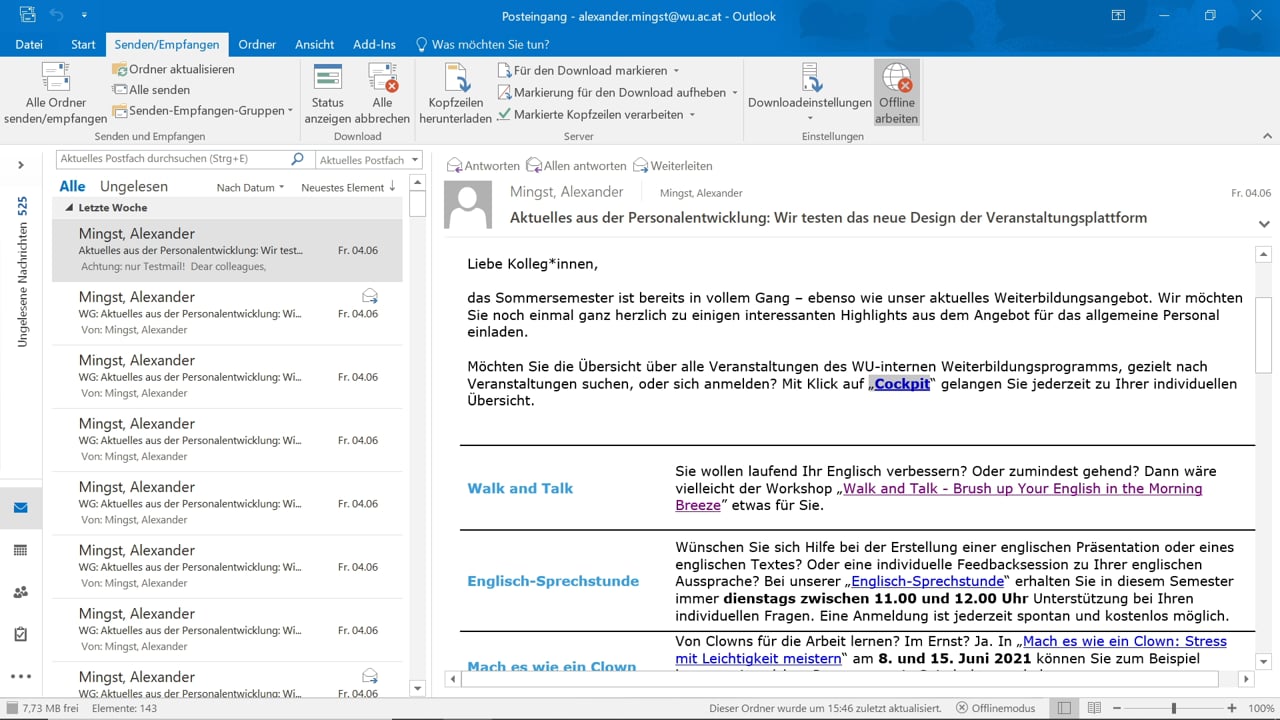Click Ordner aktualisieren in ribbon
Image resolution: width=1280 pixels, height=720 pixels.
(174, 69)
